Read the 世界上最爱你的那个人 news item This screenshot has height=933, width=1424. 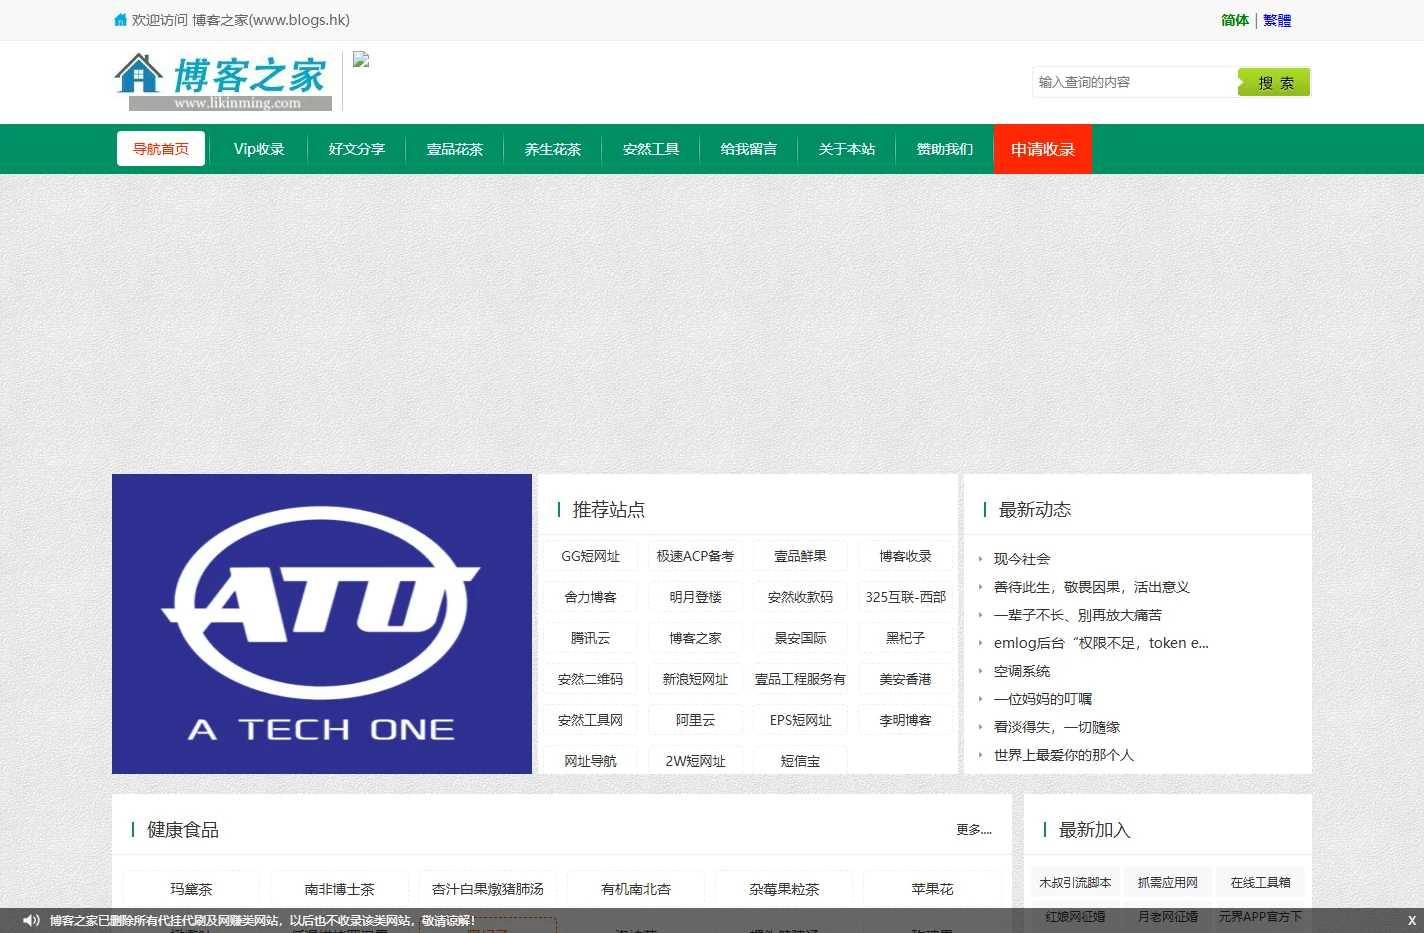(1064, 755)
